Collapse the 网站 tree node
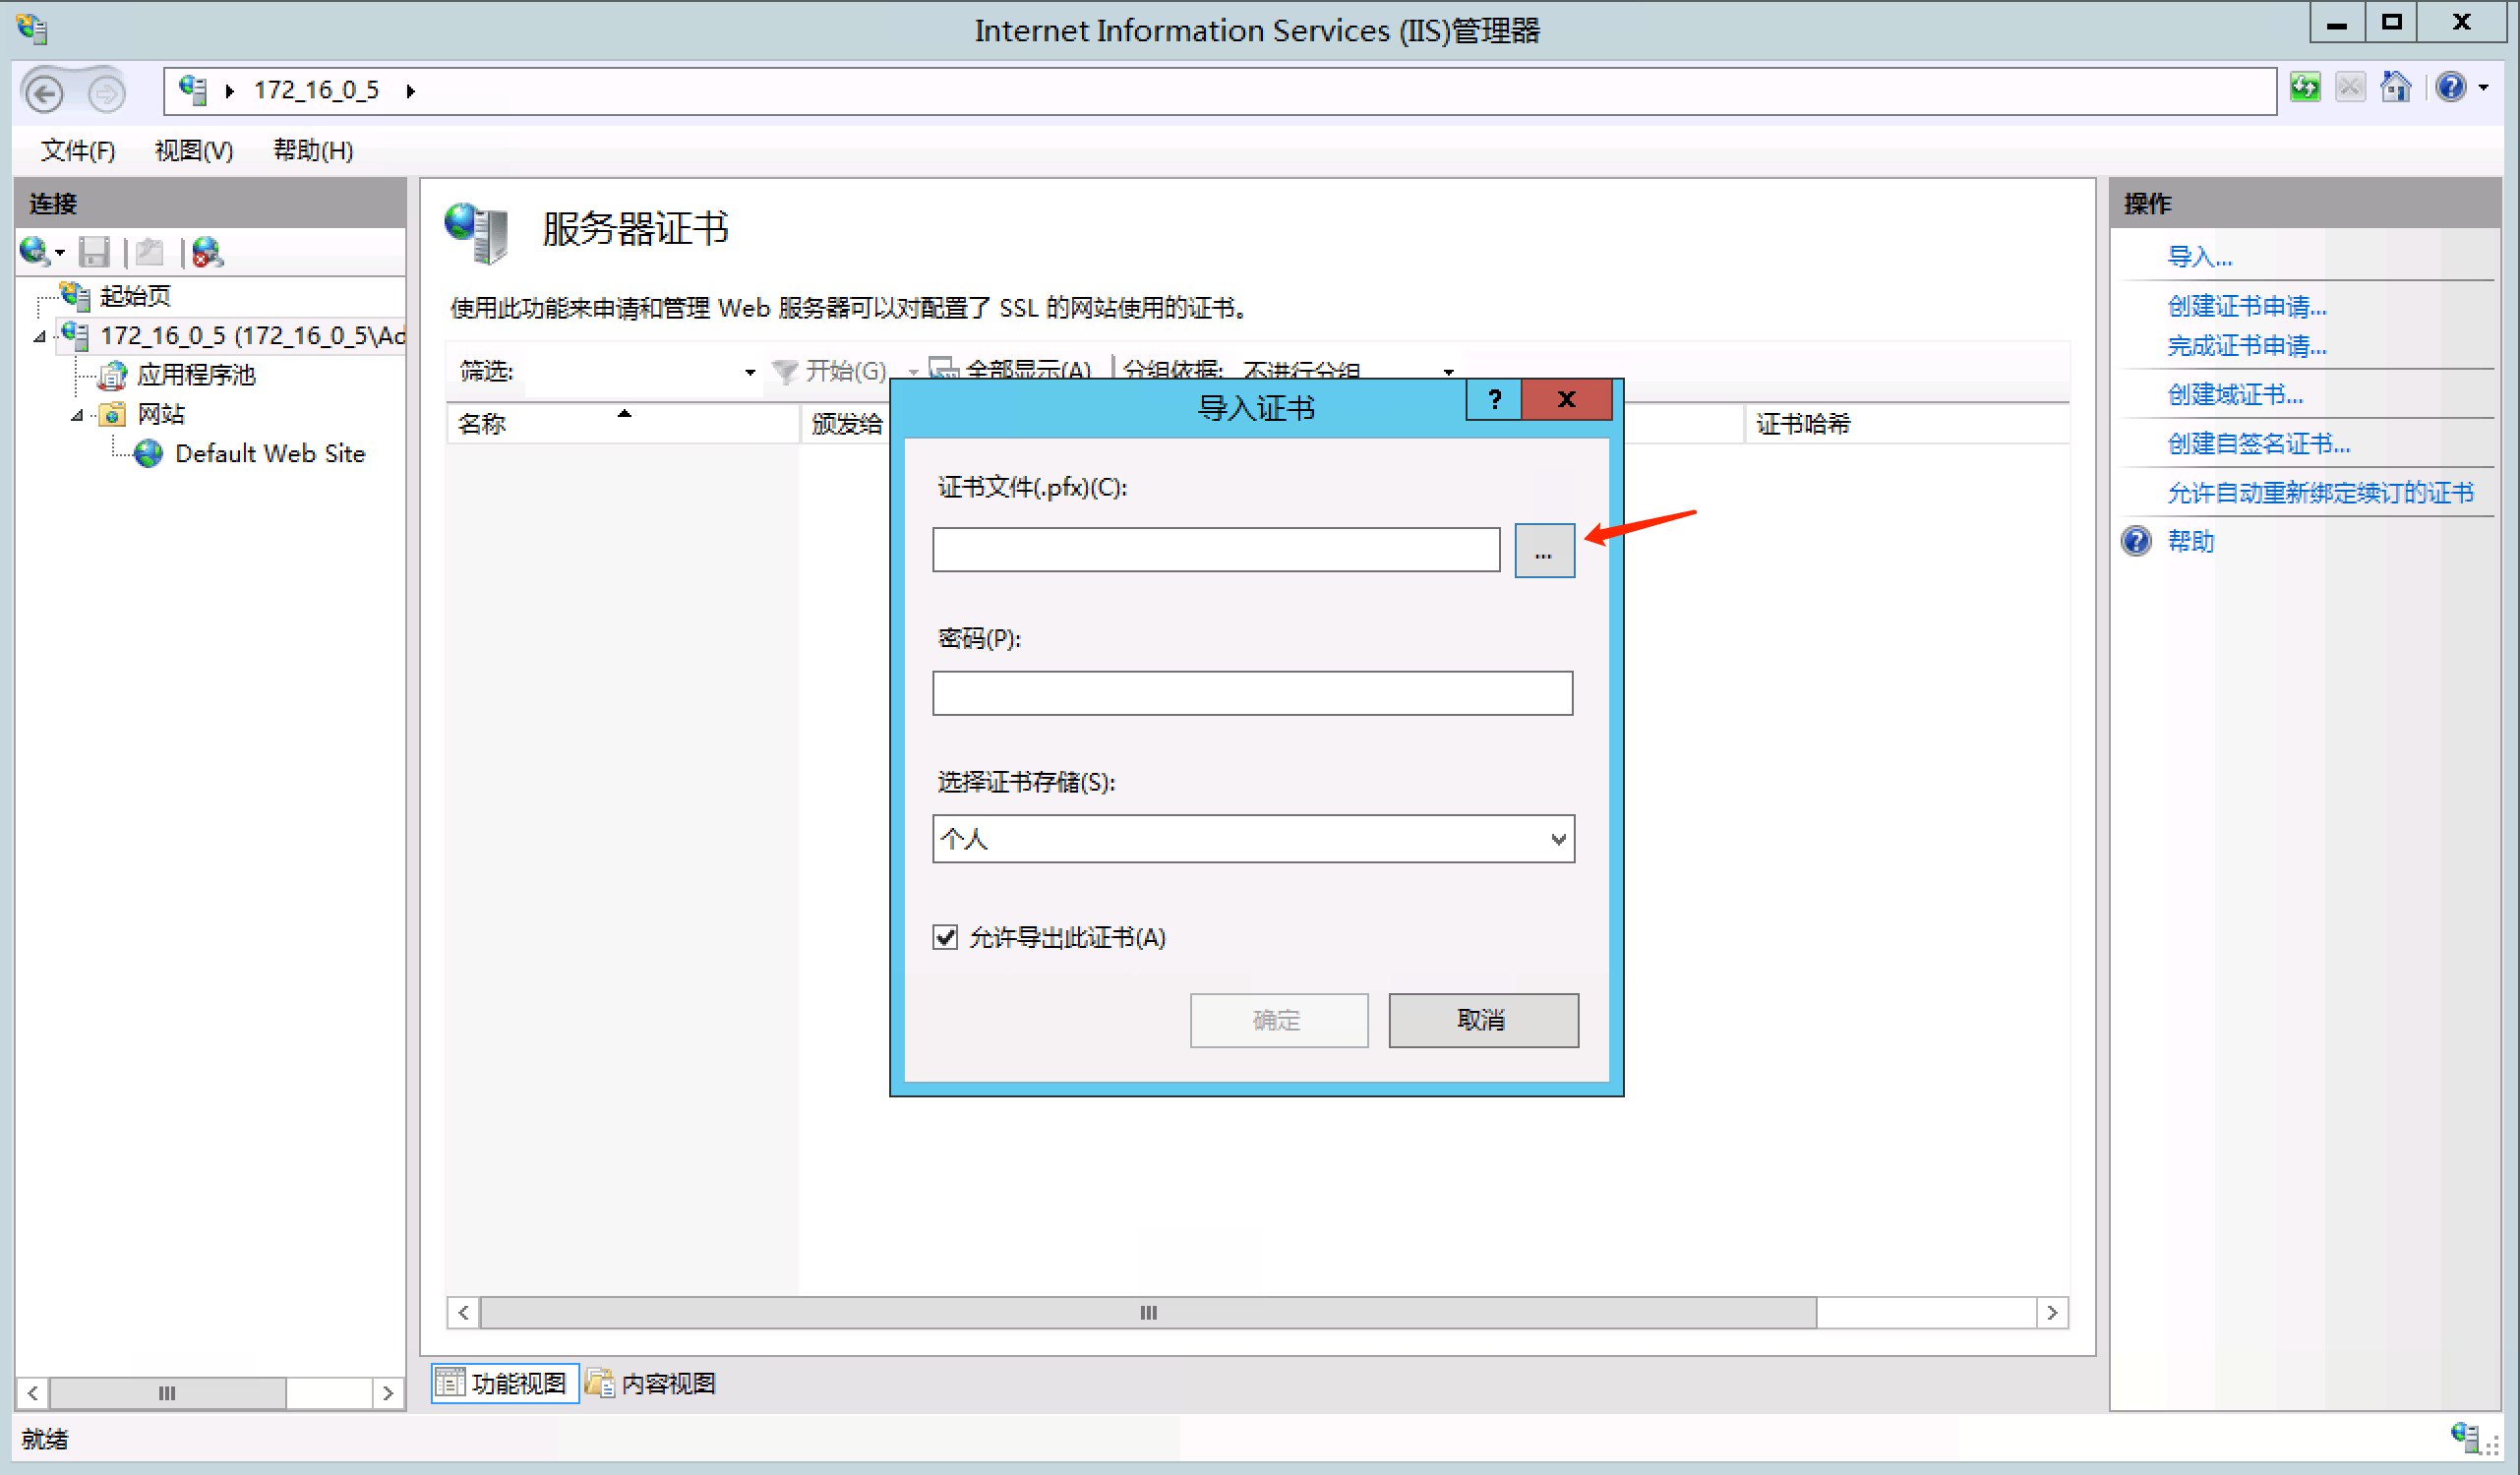This screenshot has width=2520, height=1475. point(77,415)
